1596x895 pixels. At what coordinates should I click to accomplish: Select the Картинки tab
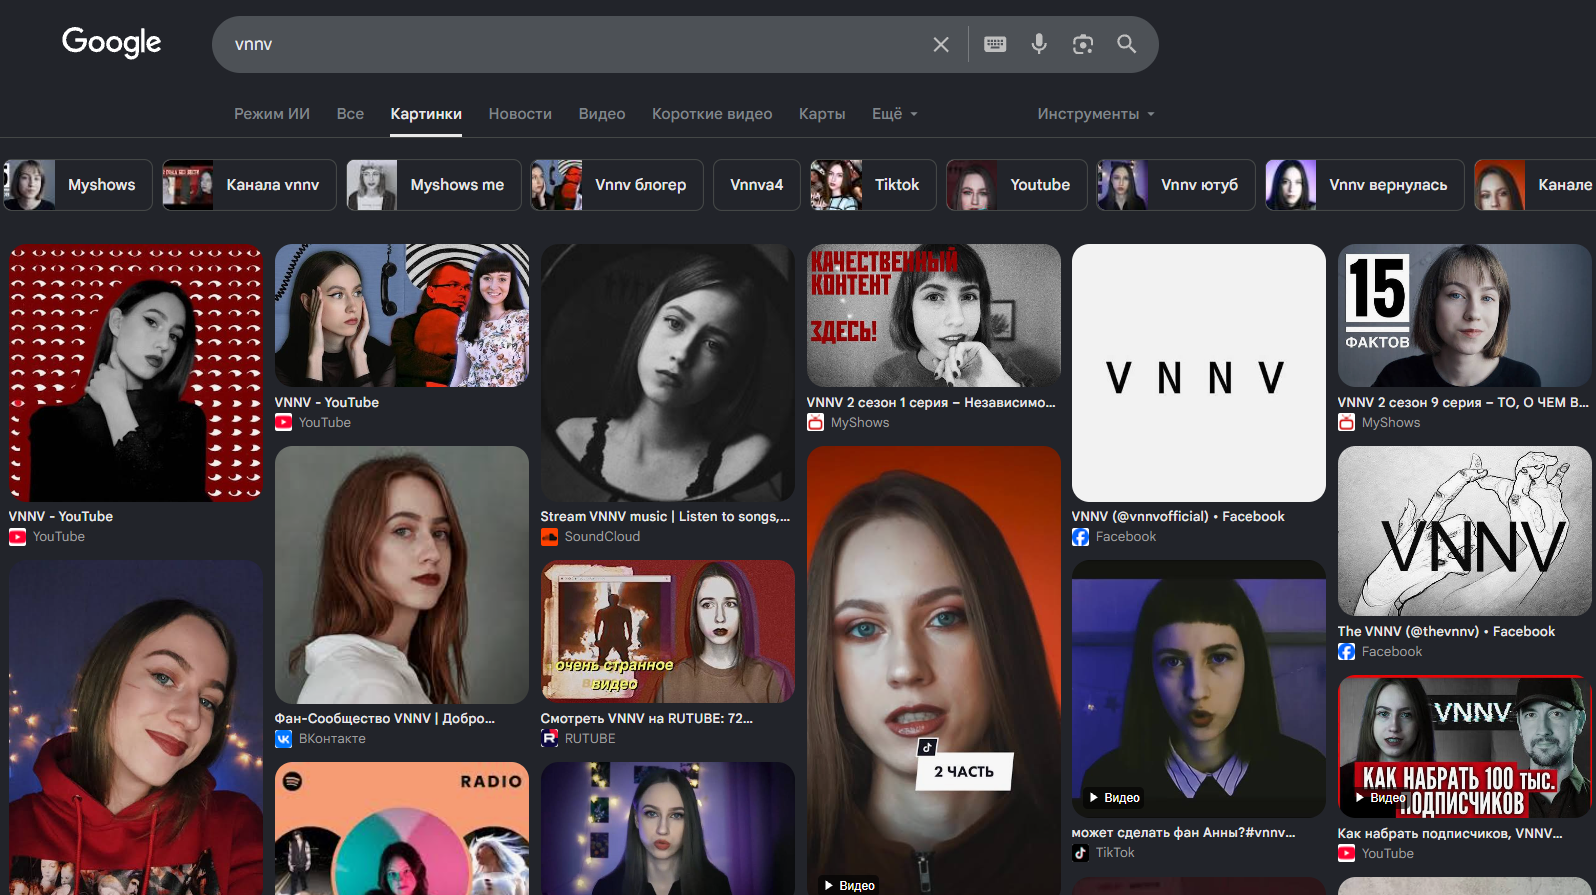[426, 114]
